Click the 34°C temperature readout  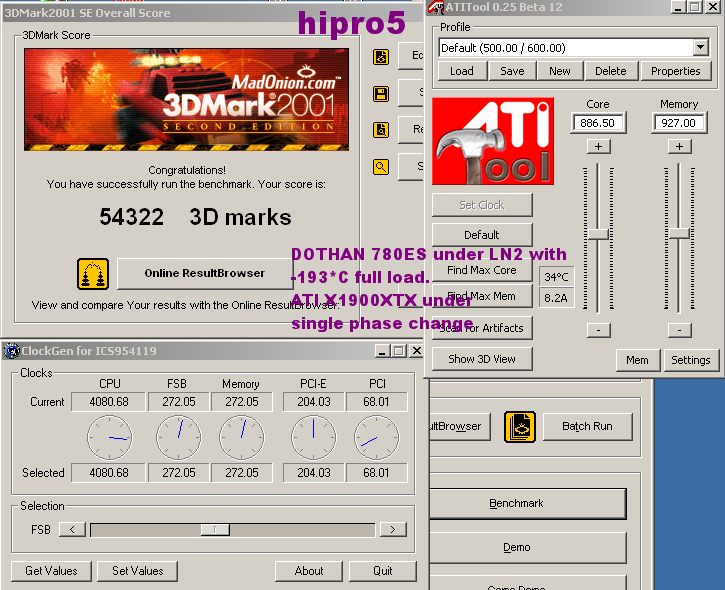[557, 277]
